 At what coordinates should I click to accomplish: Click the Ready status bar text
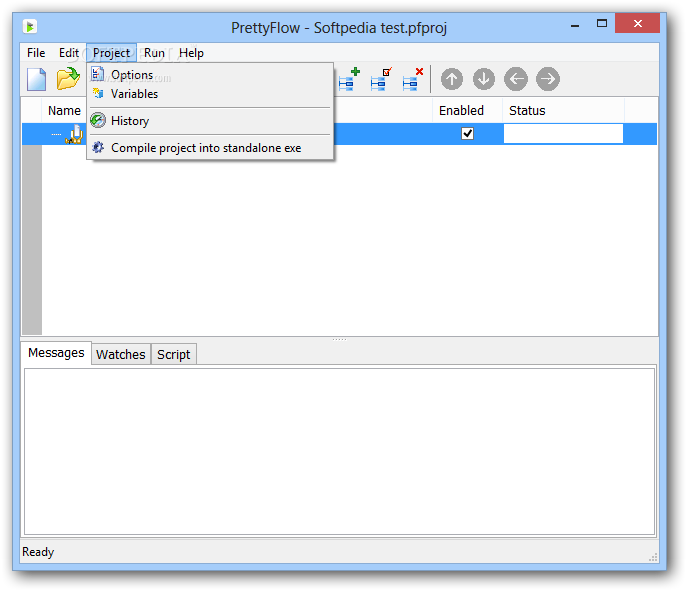coord(38,552)
